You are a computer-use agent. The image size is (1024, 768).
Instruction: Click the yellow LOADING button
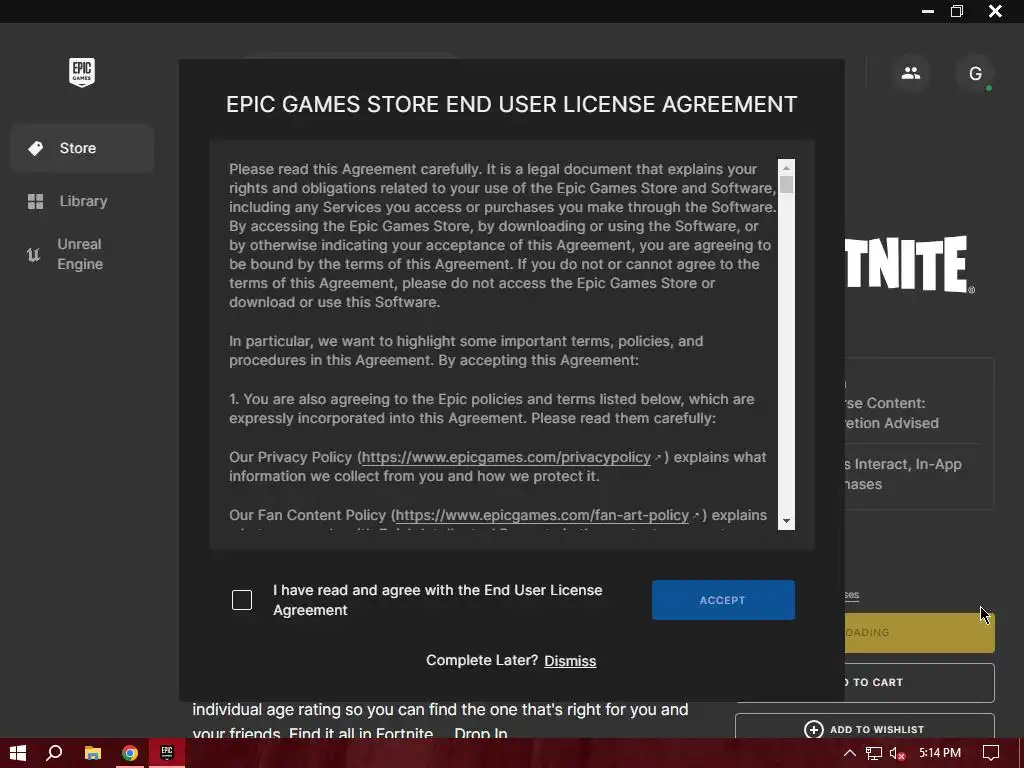click(x=920, y=632)
